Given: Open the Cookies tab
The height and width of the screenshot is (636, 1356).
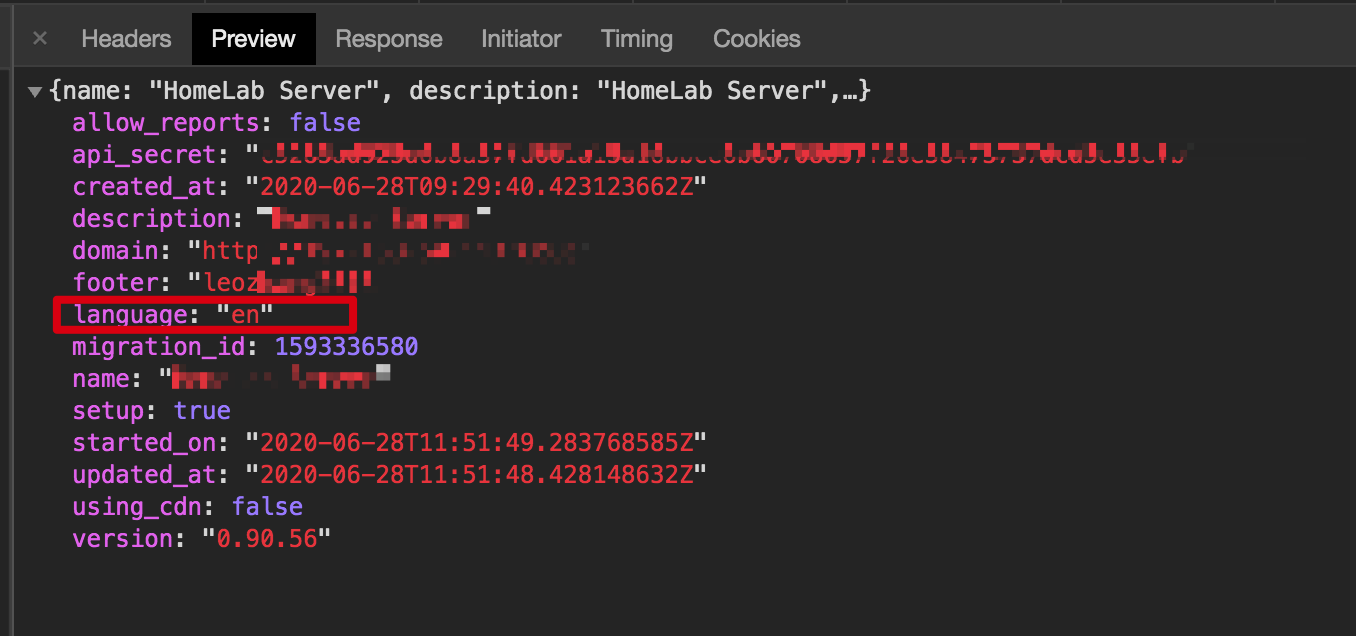Looking at the screenshot, I should (x=756, y=38).
